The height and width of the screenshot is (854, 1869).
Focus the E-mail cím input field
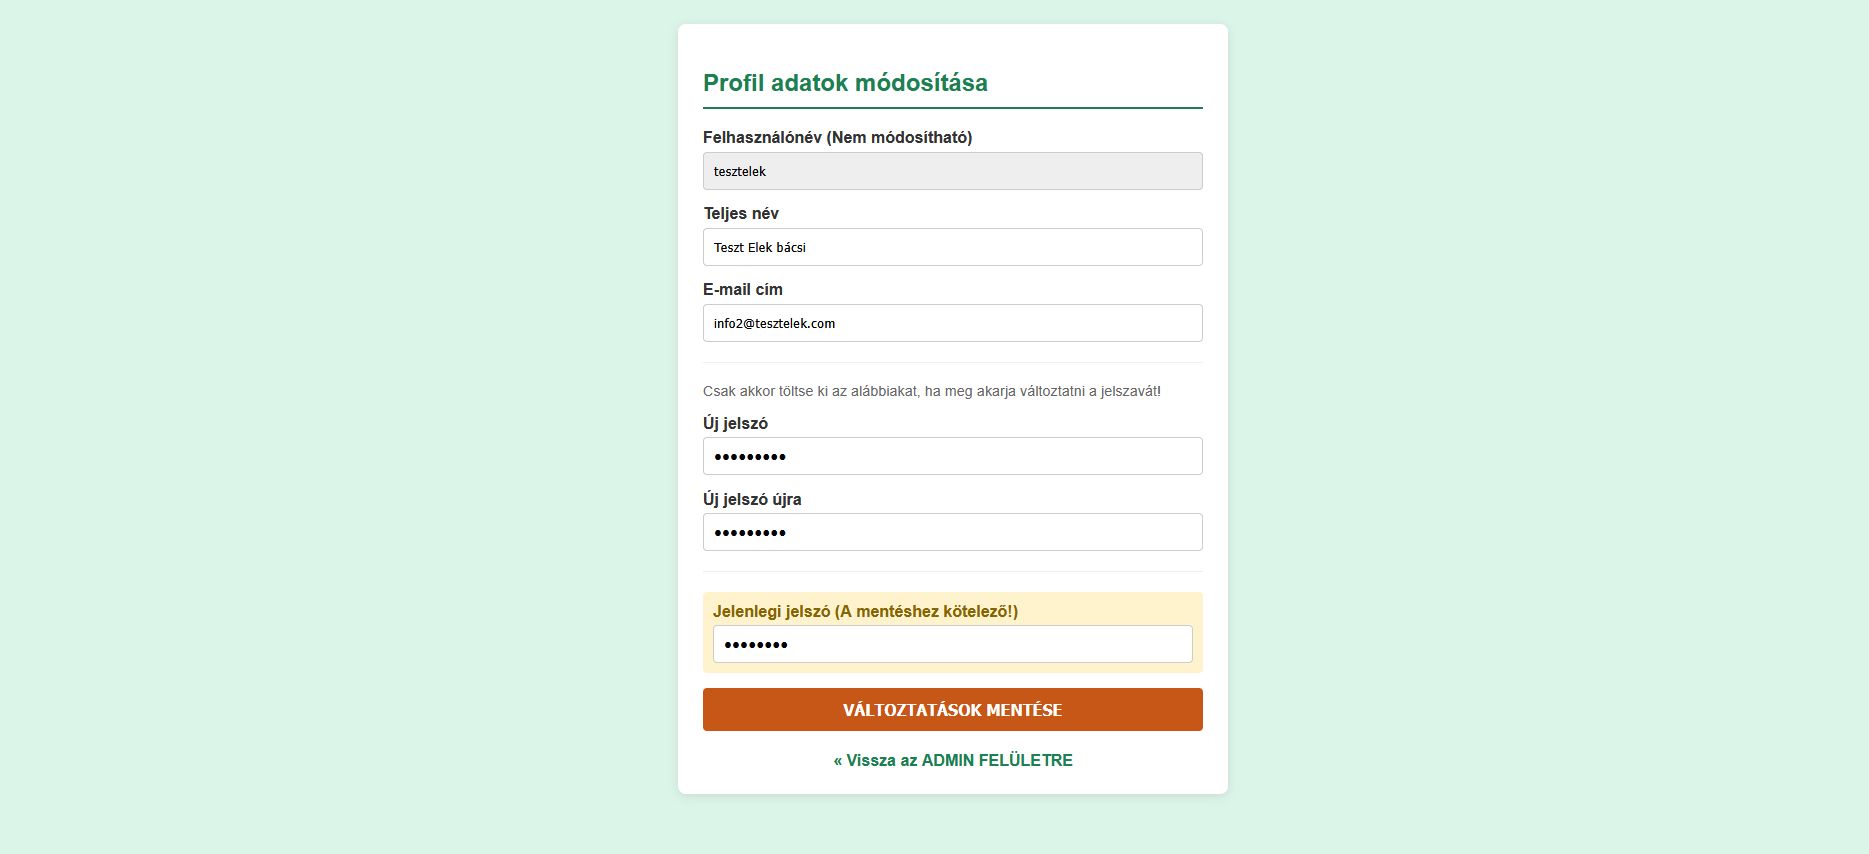point(952,323)
